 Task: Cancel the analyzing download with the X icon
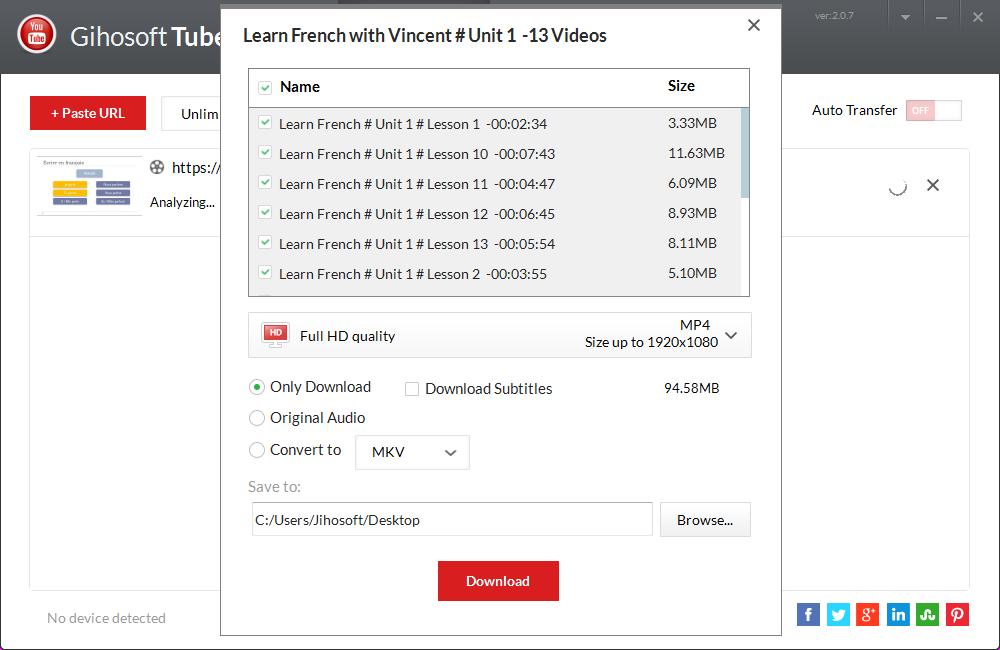(932, 185)
